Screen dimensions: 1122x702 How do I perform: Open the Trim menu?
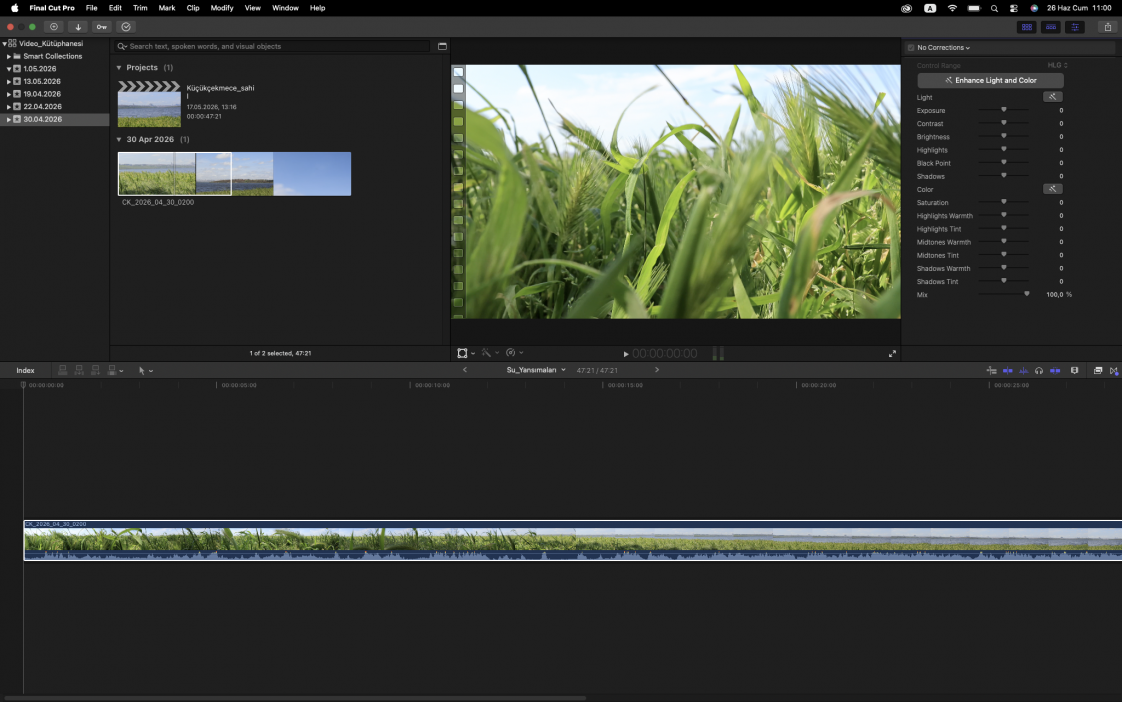pyautogui.click(x=140, y=8)
